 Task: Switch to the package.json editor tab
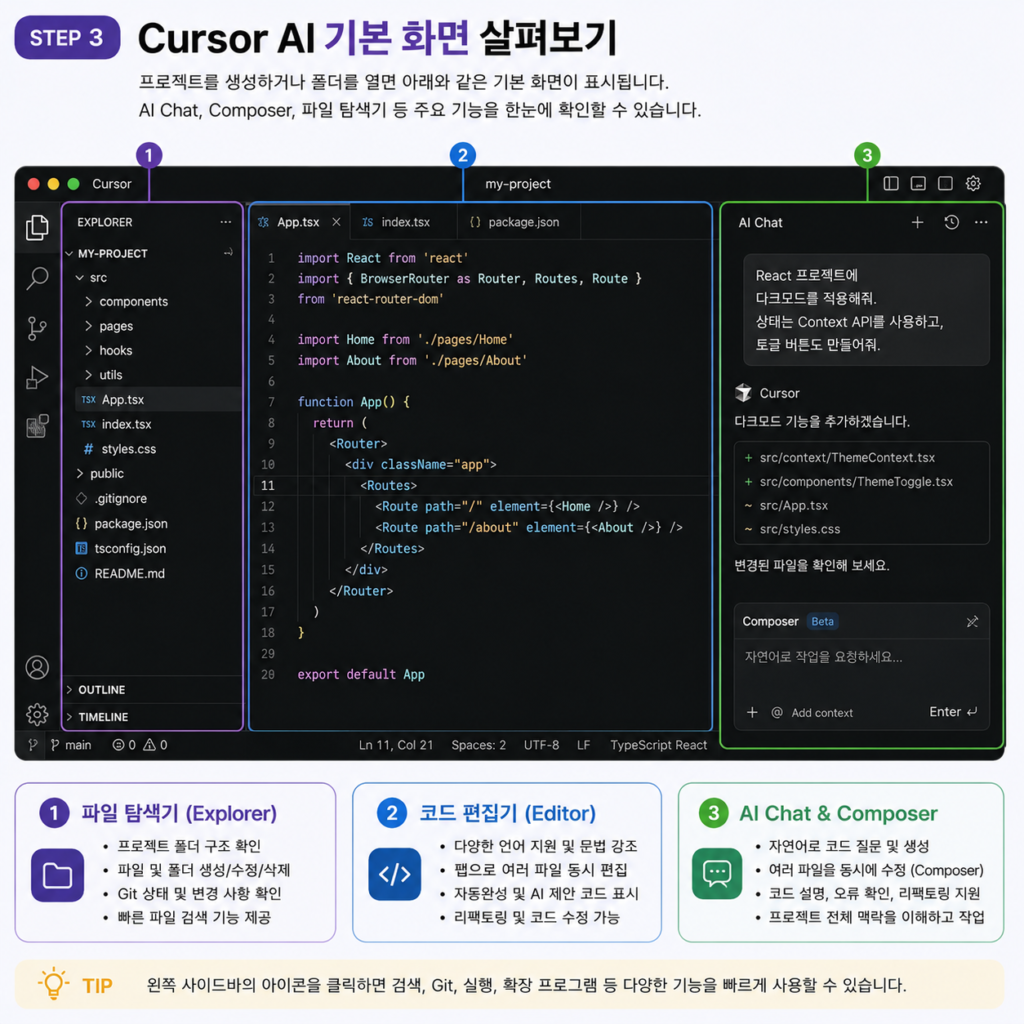coord(519,222)
